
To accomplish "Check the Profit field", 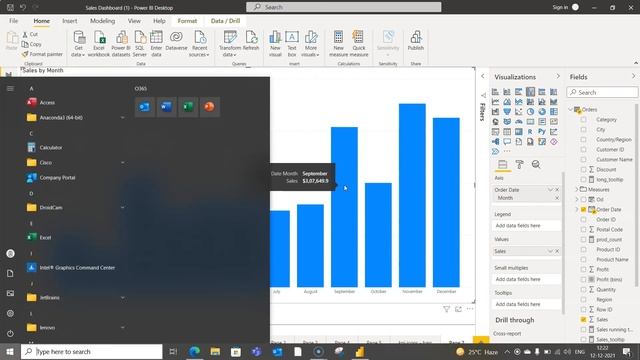I will [583, 269].
